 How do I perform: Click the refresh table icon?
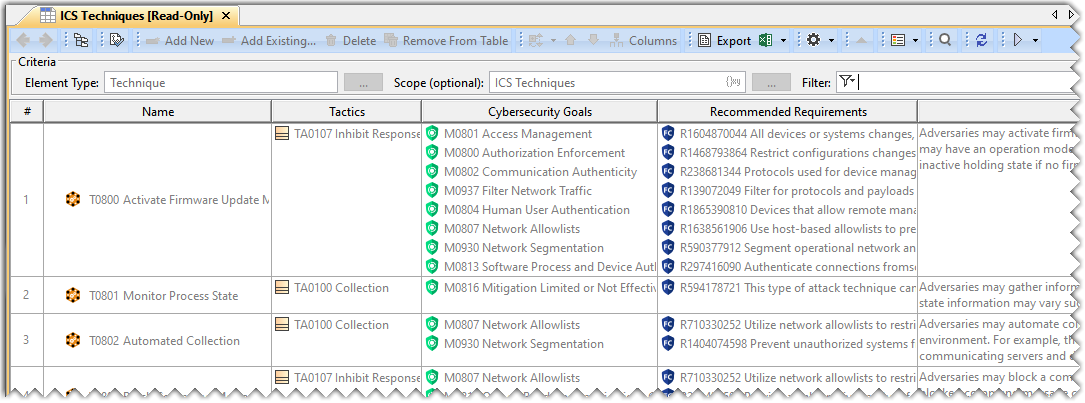981,41
